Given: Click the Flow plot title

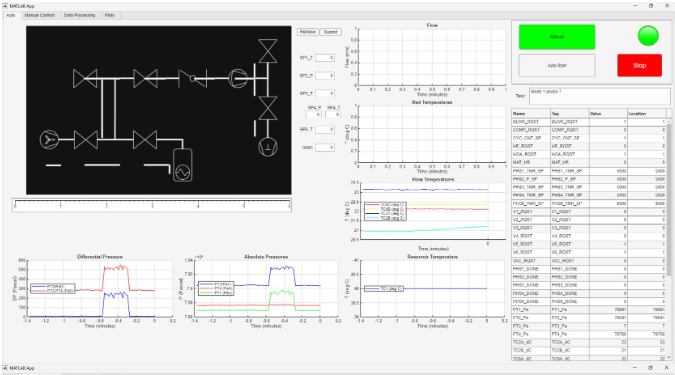Looking at the screenshot, I should [x=432, y=25].
